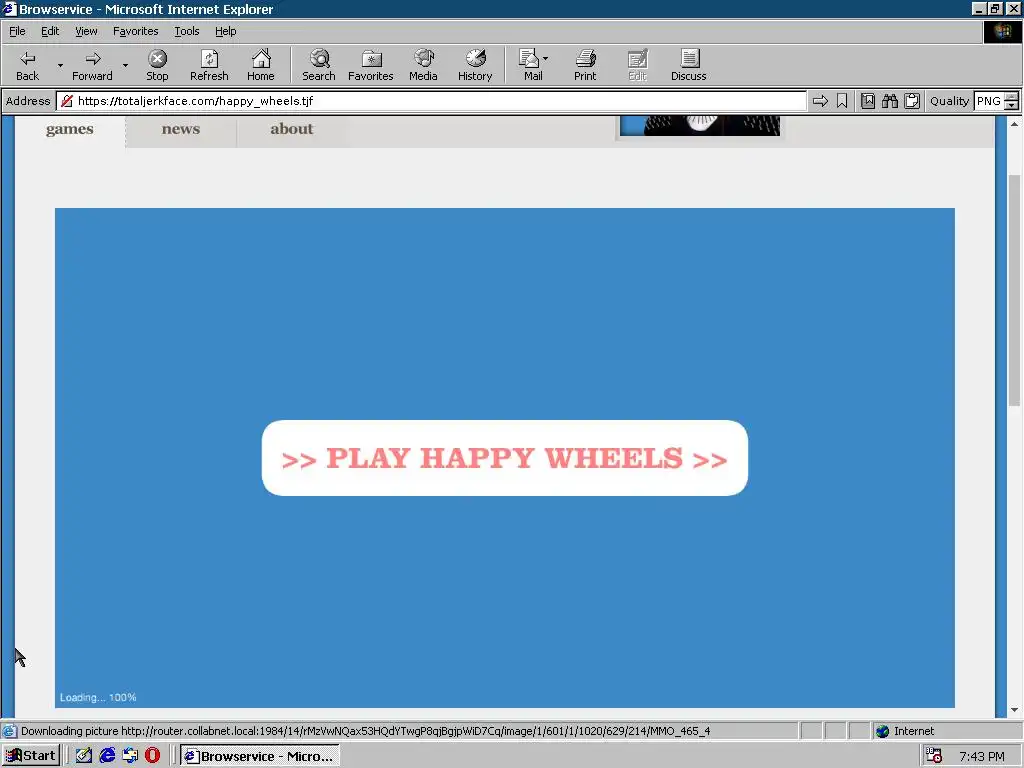Open the Quality PNG combo box
The width and height of the screenshot is (1024, 768).
pyautogui.click(x=989, y=101)
